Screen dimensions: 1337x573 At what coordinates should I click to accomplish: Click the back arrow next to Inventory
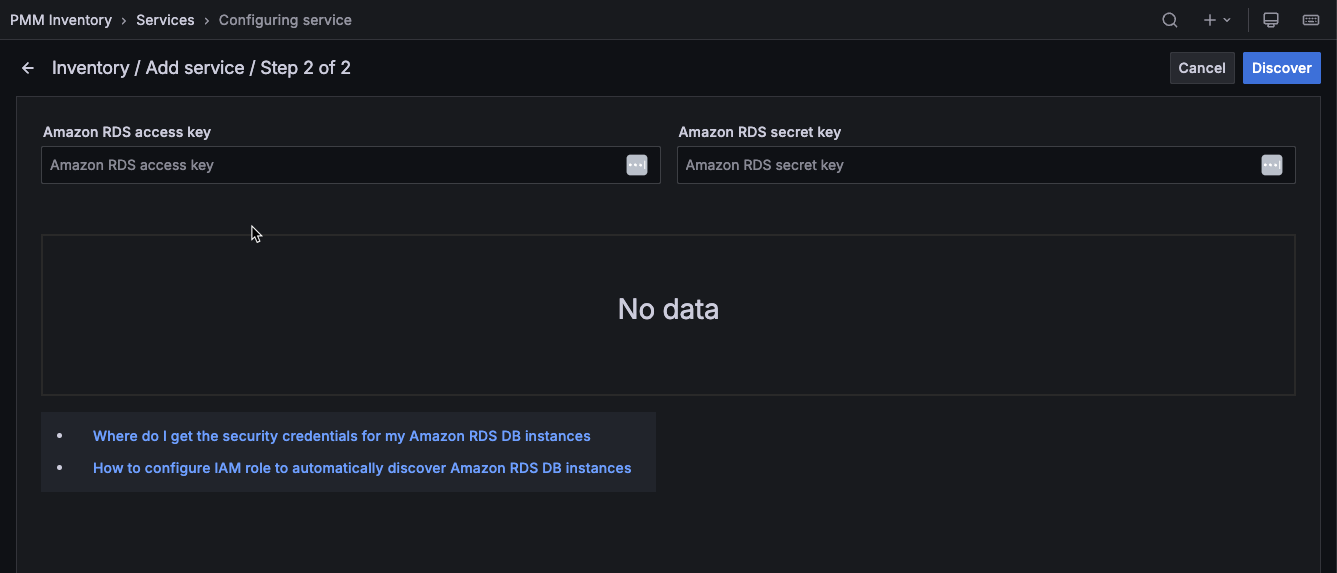point(28,68)
